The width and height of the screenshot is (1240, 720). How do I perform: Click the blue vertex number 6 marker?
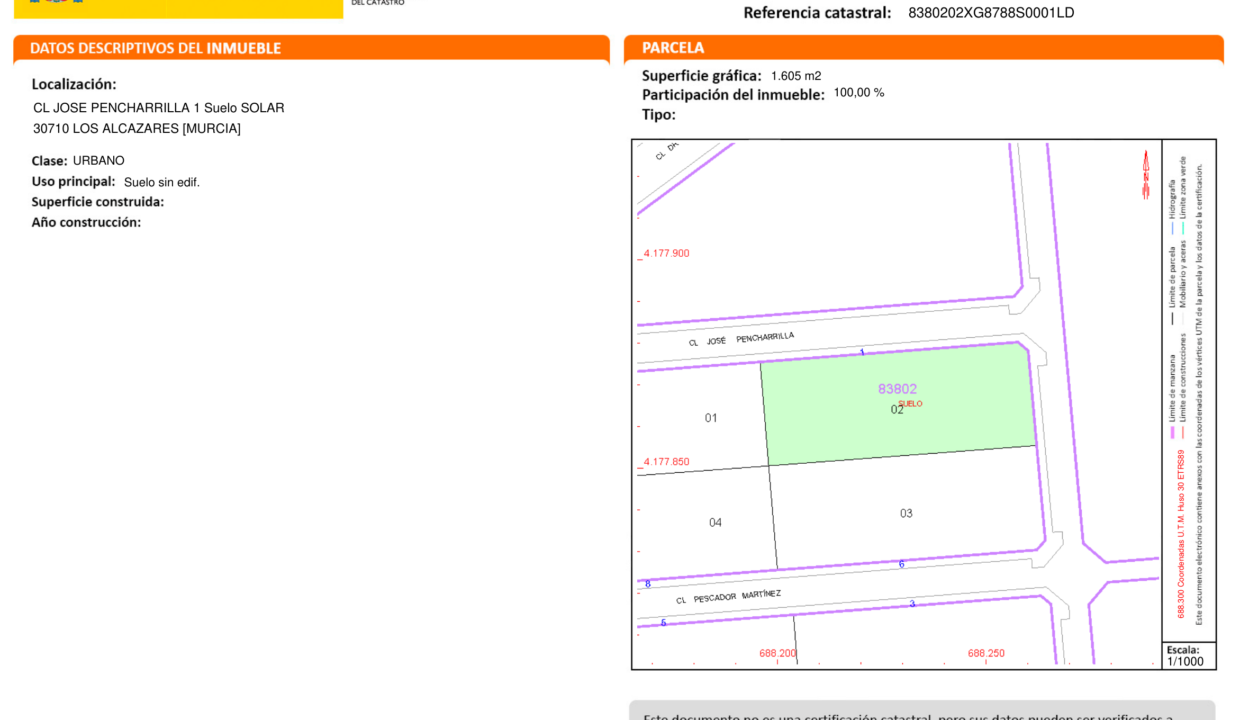click(x=901, y=564)
